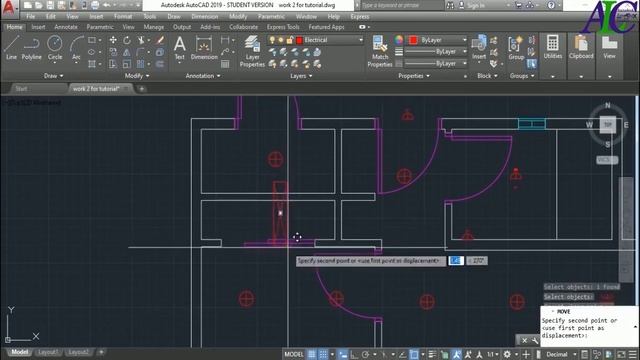This screenshot has height=360, width=640.
Task: Open the Layer Properties manager
Action: click(x=252, y=51)
